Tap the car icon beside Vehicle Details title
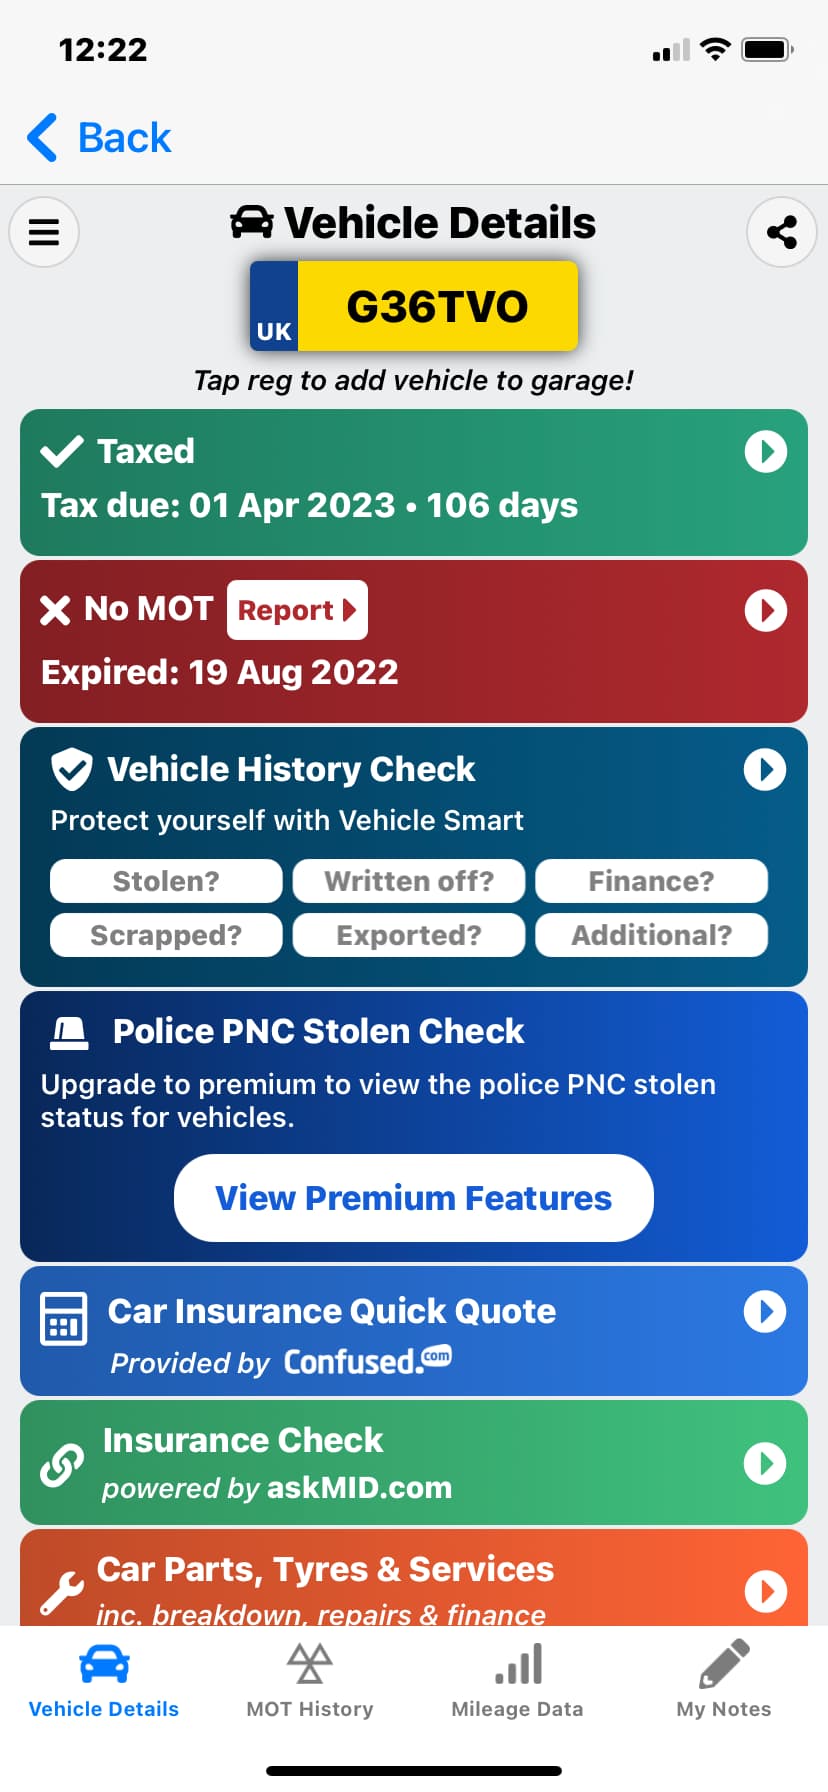The height and width of the screenshot is (1792, 828). coord(252,223)
